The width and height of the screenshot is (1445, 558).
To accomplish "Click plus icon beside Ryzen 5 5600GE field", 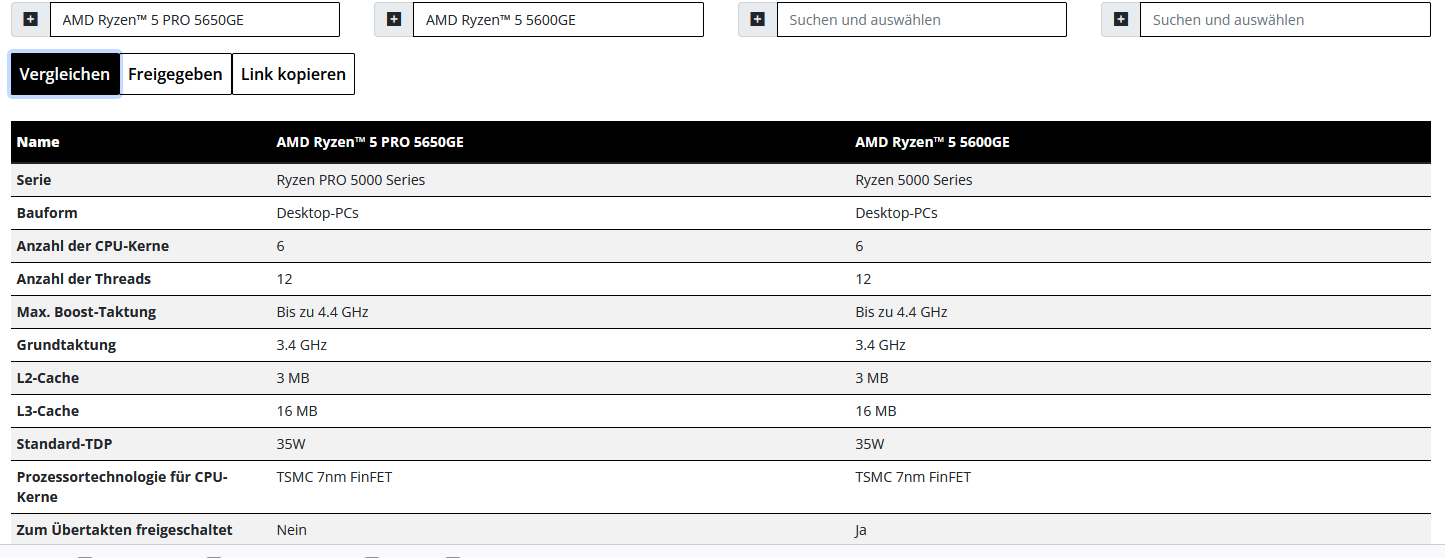I will 393,19.
